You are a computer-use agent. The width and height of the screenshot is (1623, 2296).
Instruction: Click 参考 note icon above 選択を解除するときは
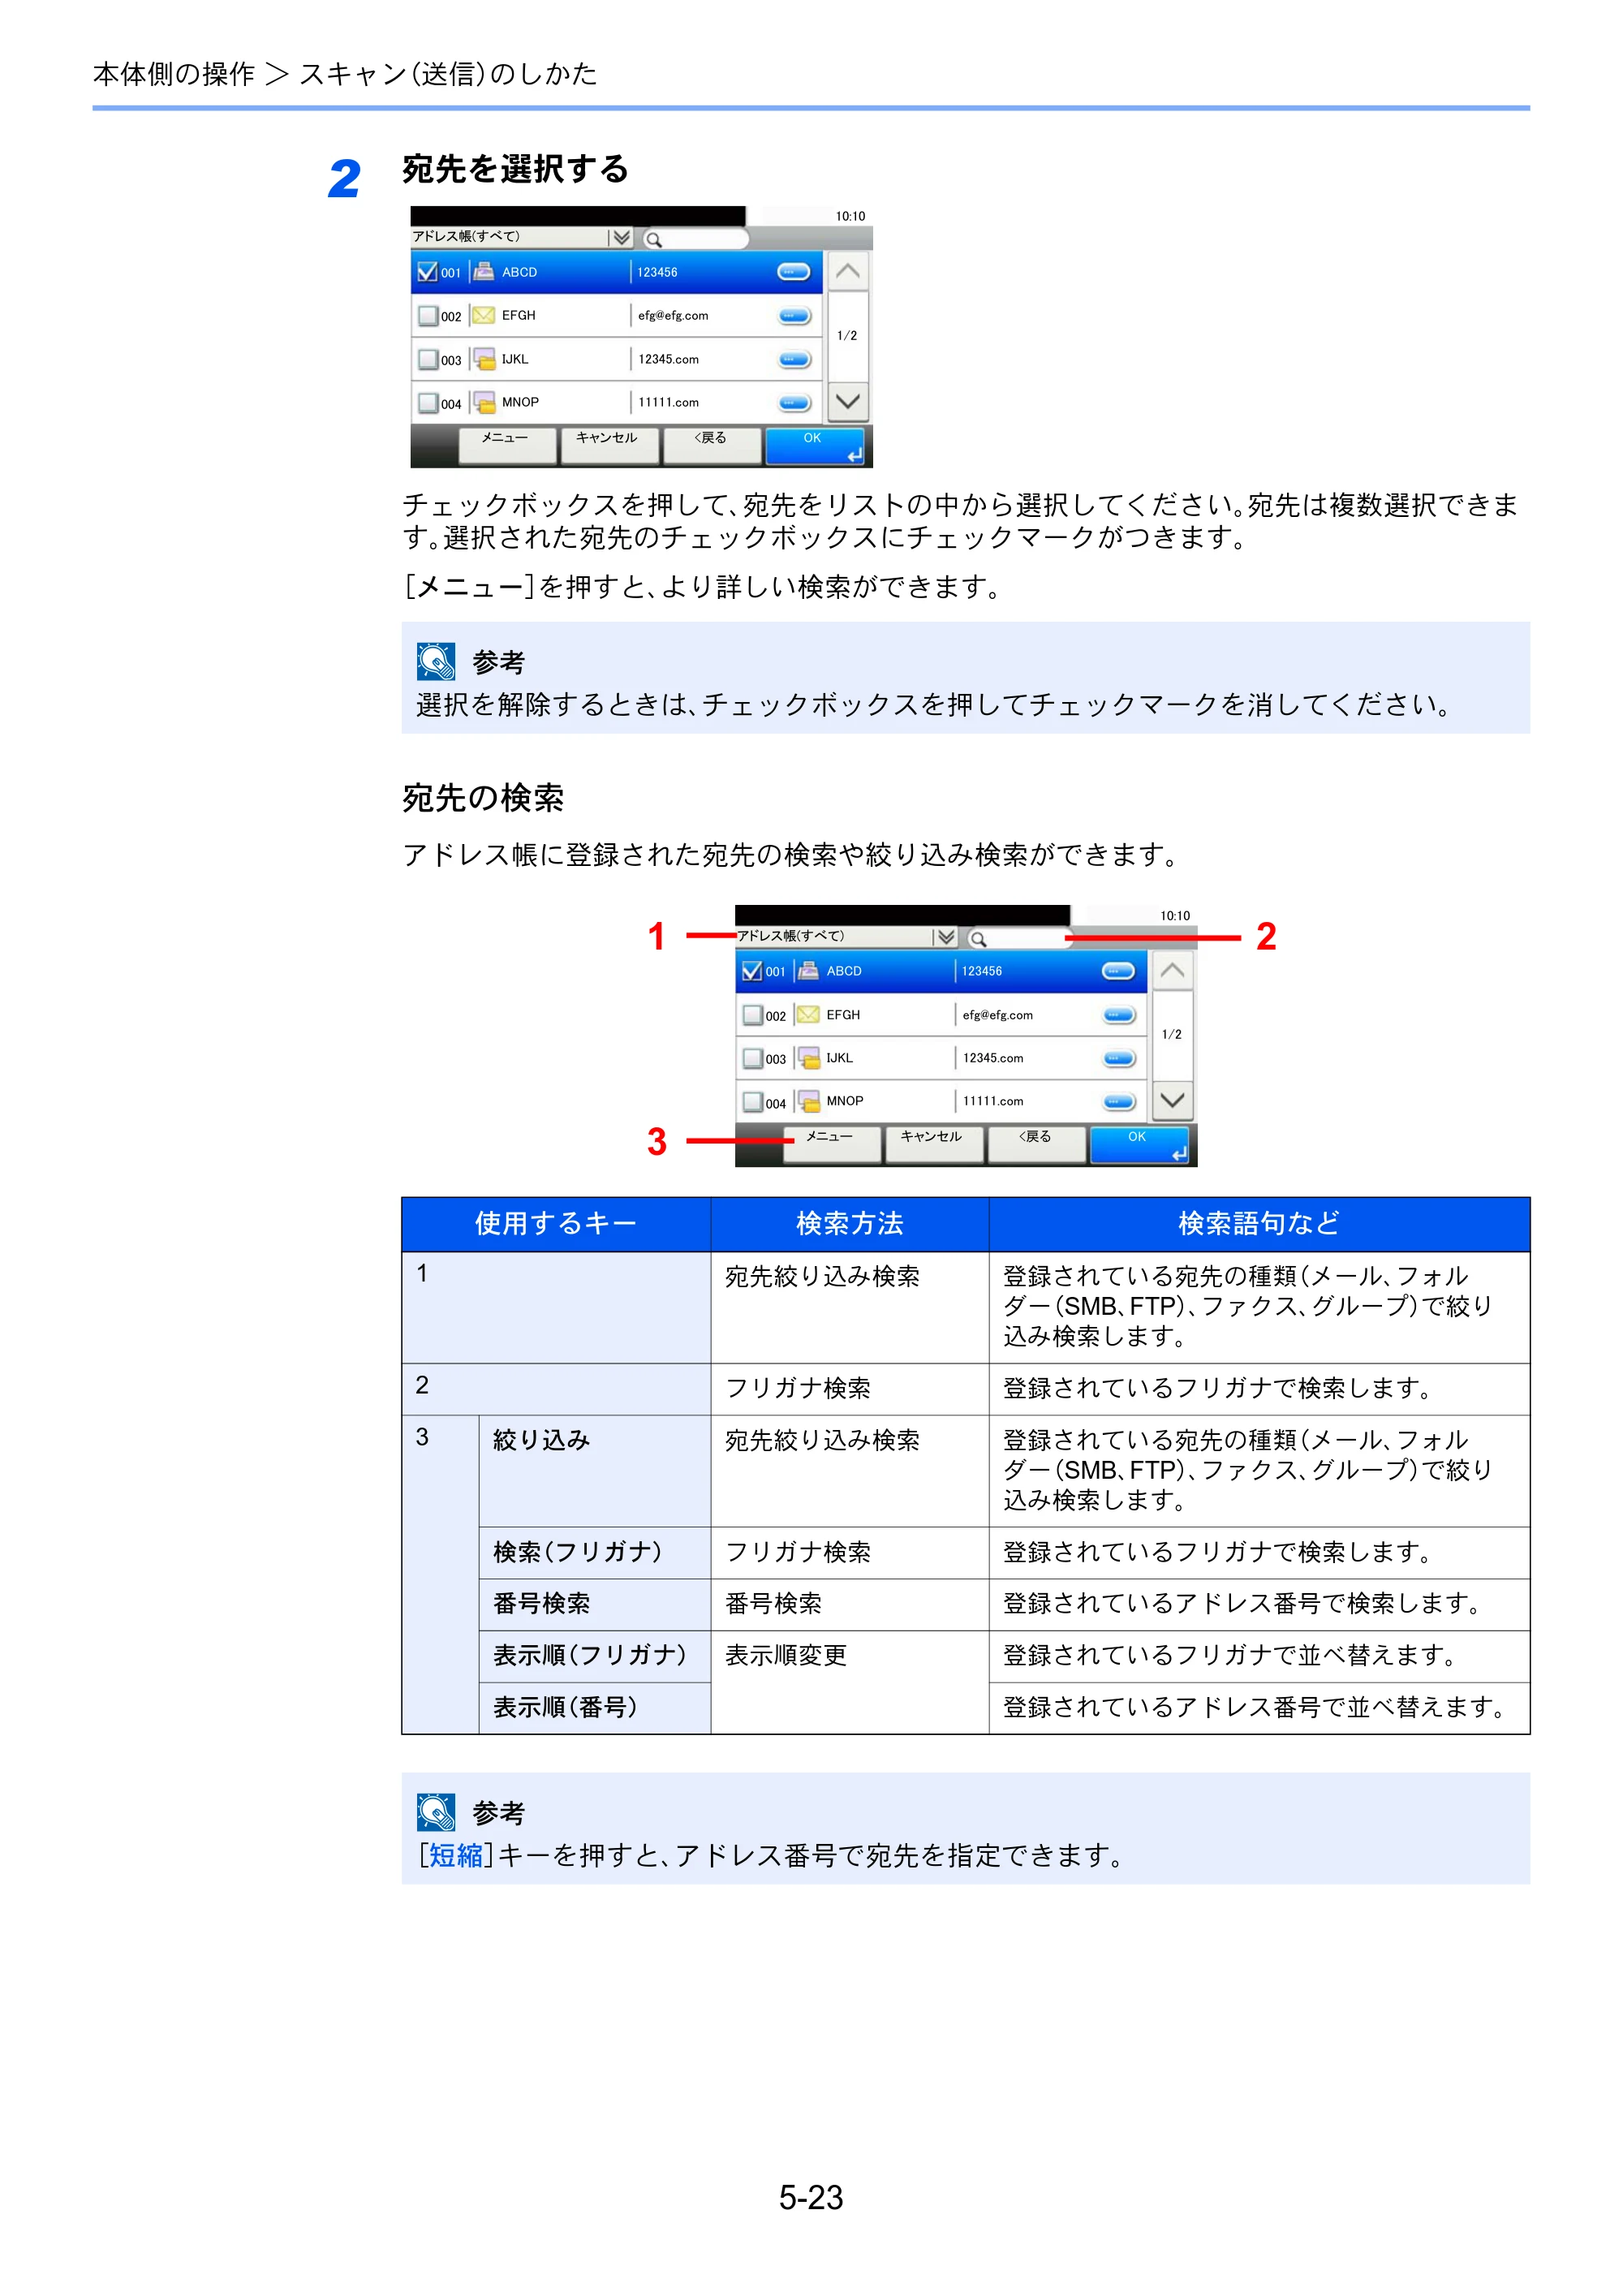[x=436, y=662]
